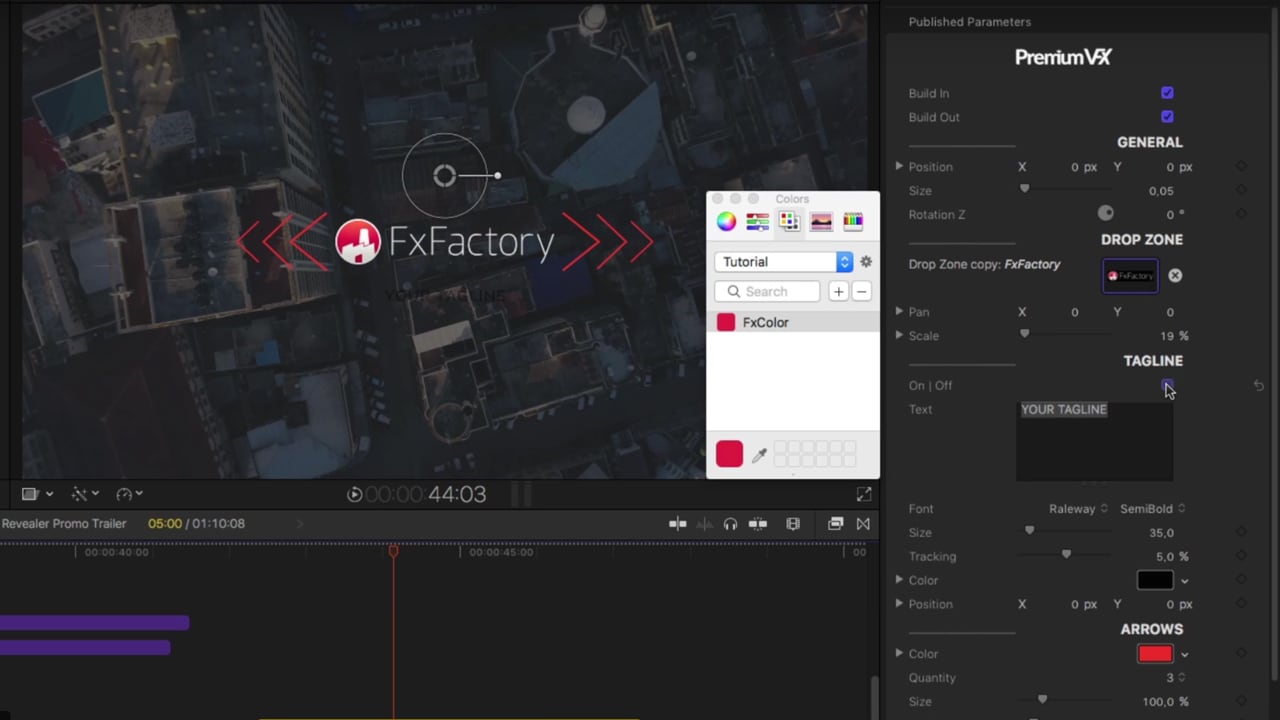Change the Arrows Quantity stepper

point(1182,678)
